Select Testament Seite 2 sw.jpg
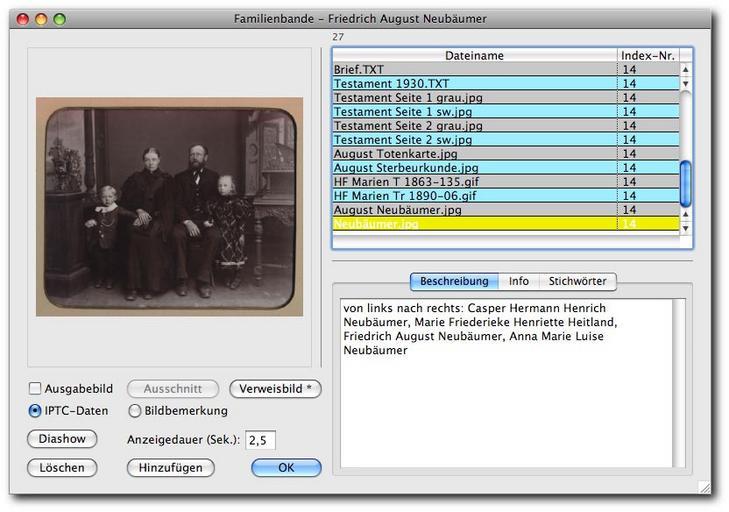The image size is (729, 512). pyautogui.click(x=506, y=140)
